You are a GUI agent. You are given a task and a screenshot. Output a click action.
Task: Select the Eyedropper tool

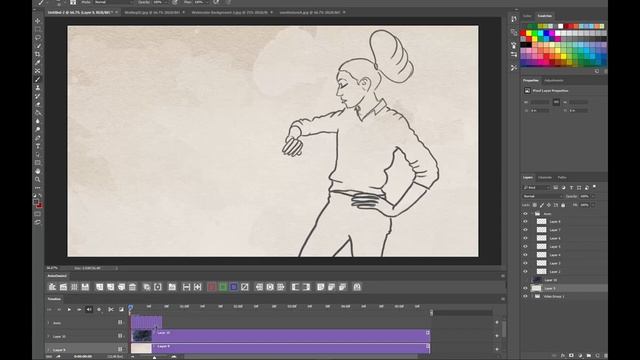point(38,62)
